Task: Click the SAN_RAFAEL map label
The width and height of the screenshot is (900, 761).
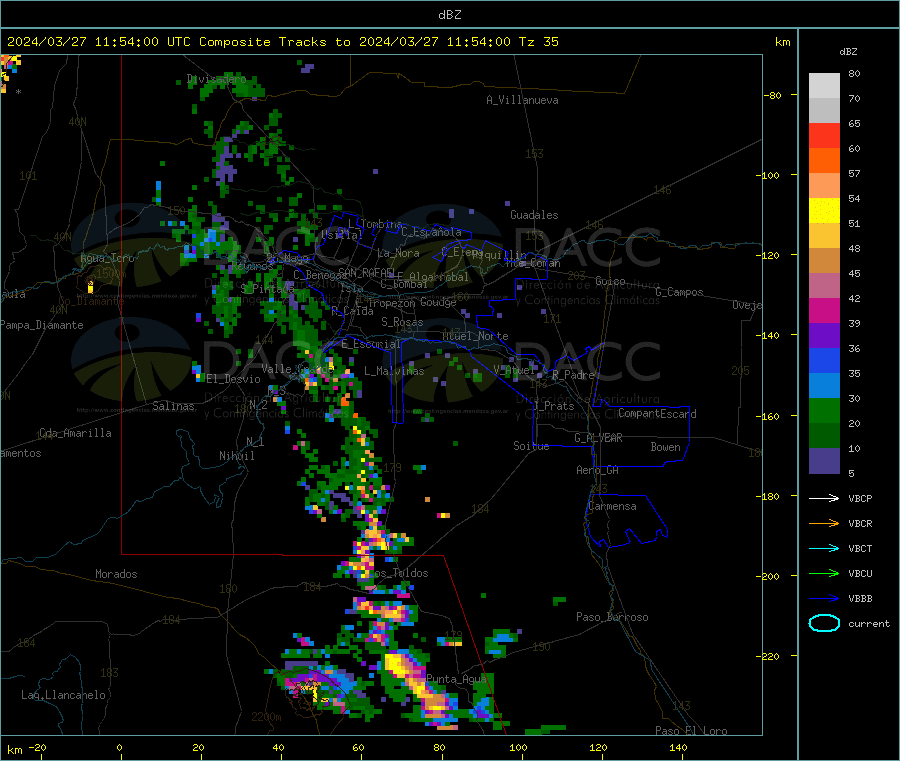Action: click(x=367, y=272)
